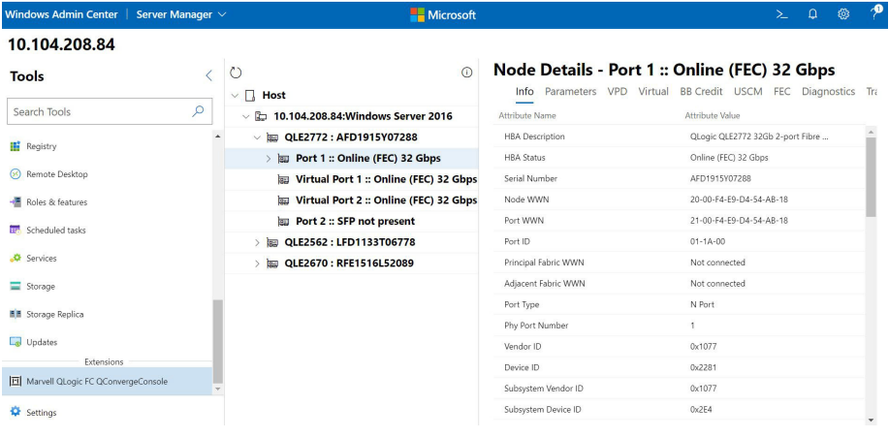Switch to the USCM tab

pos(748,91)
